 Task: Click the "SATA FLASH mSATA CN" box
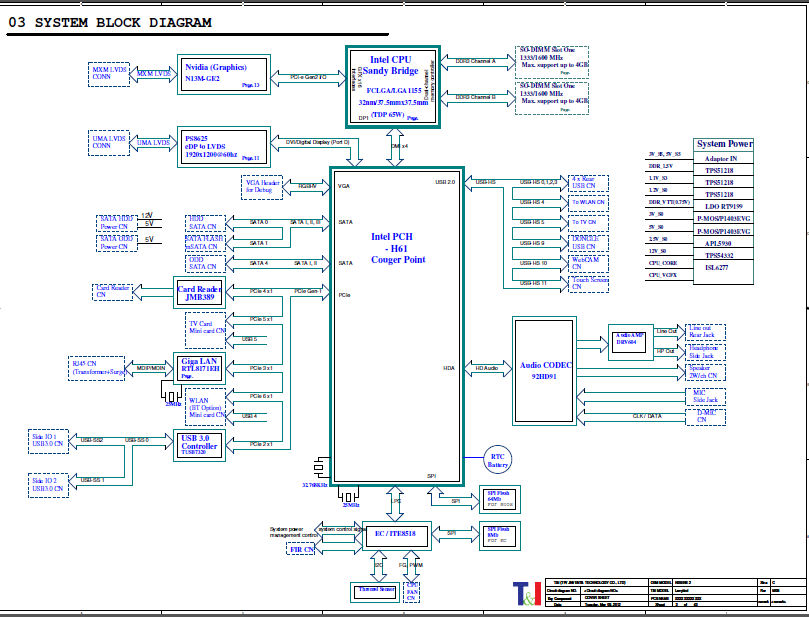pyautogui.click(x=205, y=243)
